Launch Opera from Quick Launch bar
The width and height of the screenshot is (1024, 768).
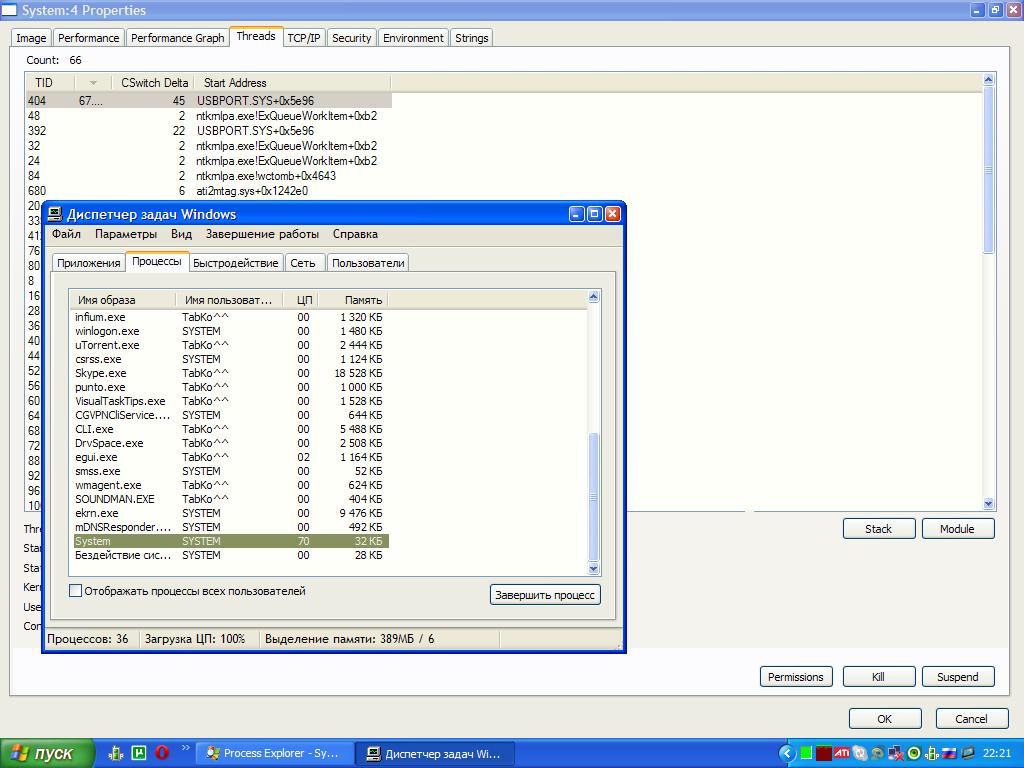162,753
